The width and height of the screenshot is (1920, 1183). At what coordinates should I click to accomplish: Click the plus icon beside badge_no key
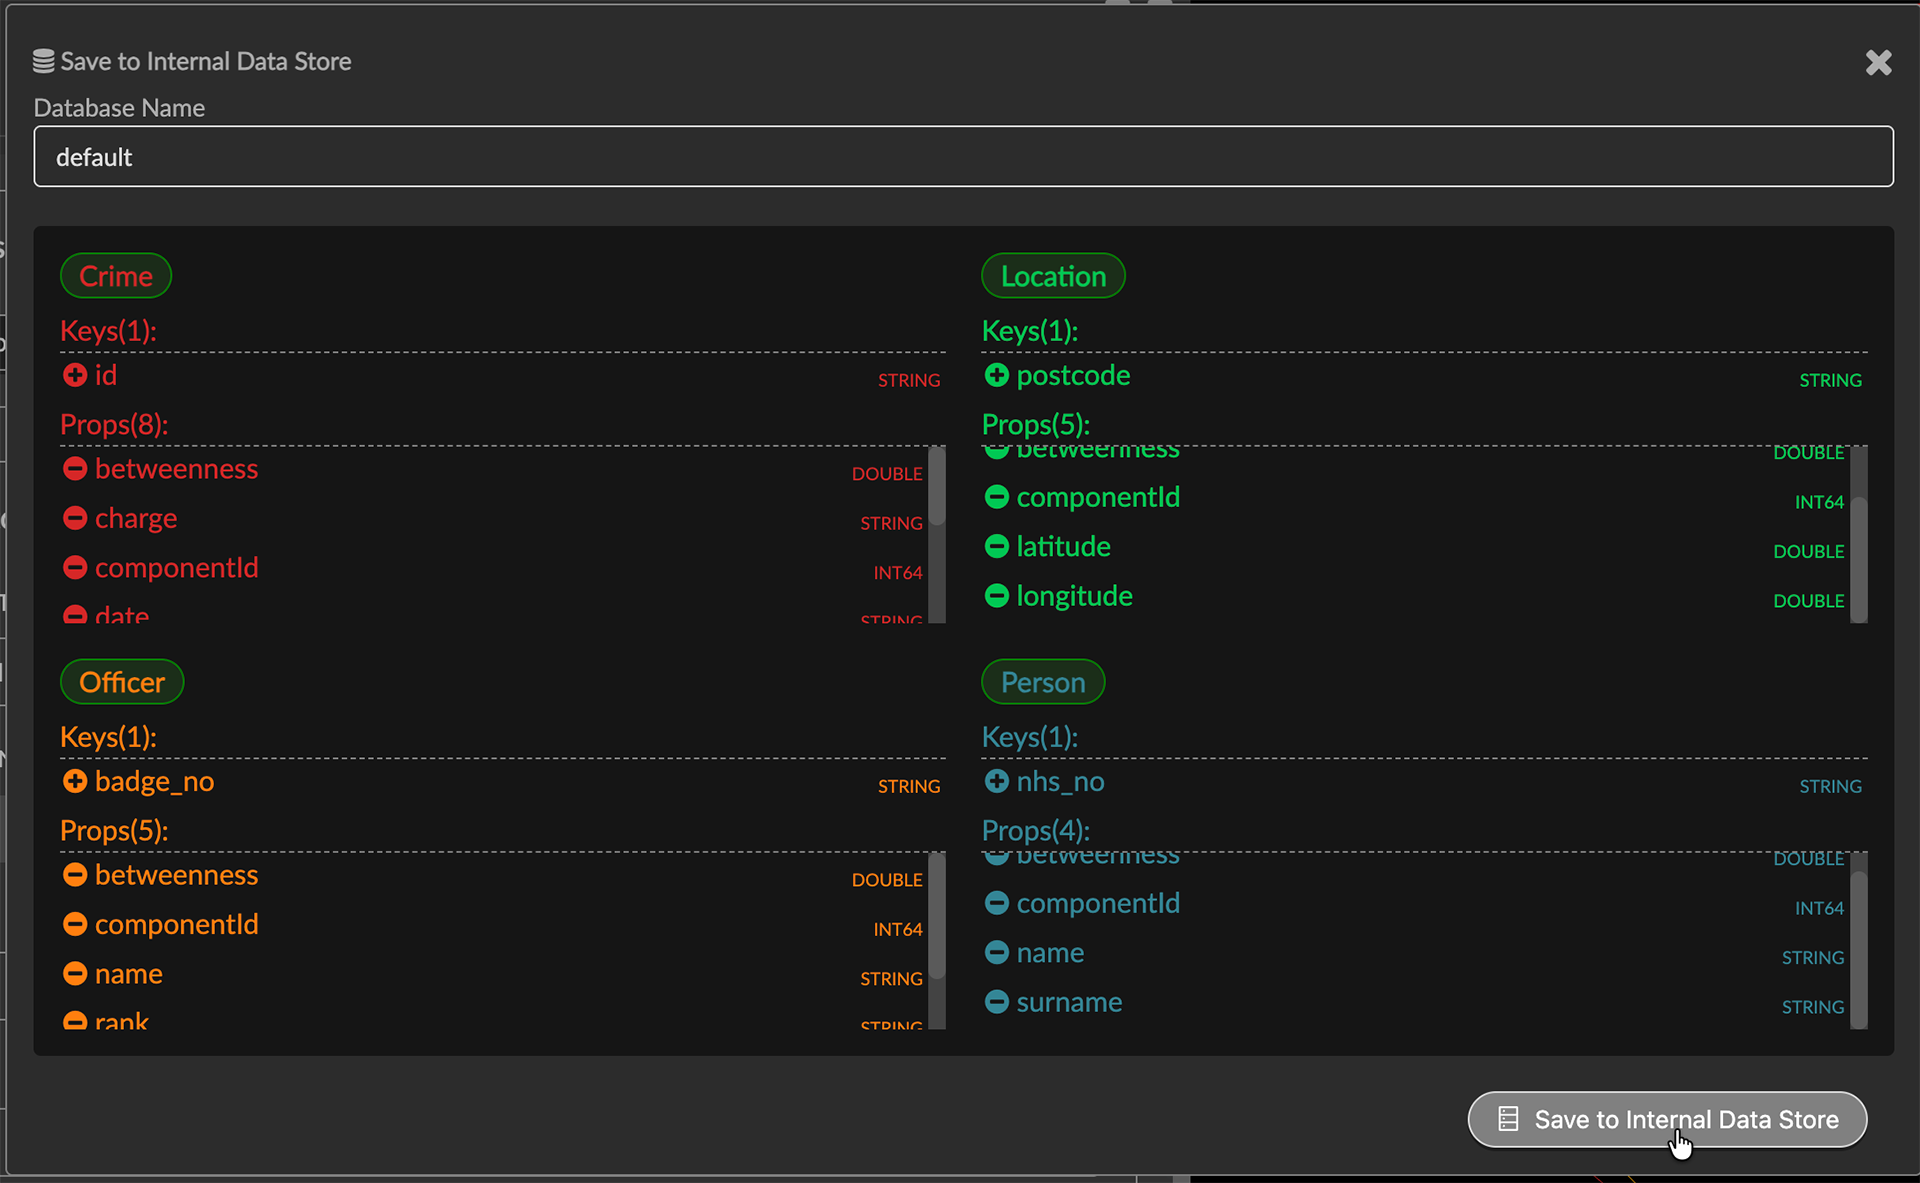[74, 781]
